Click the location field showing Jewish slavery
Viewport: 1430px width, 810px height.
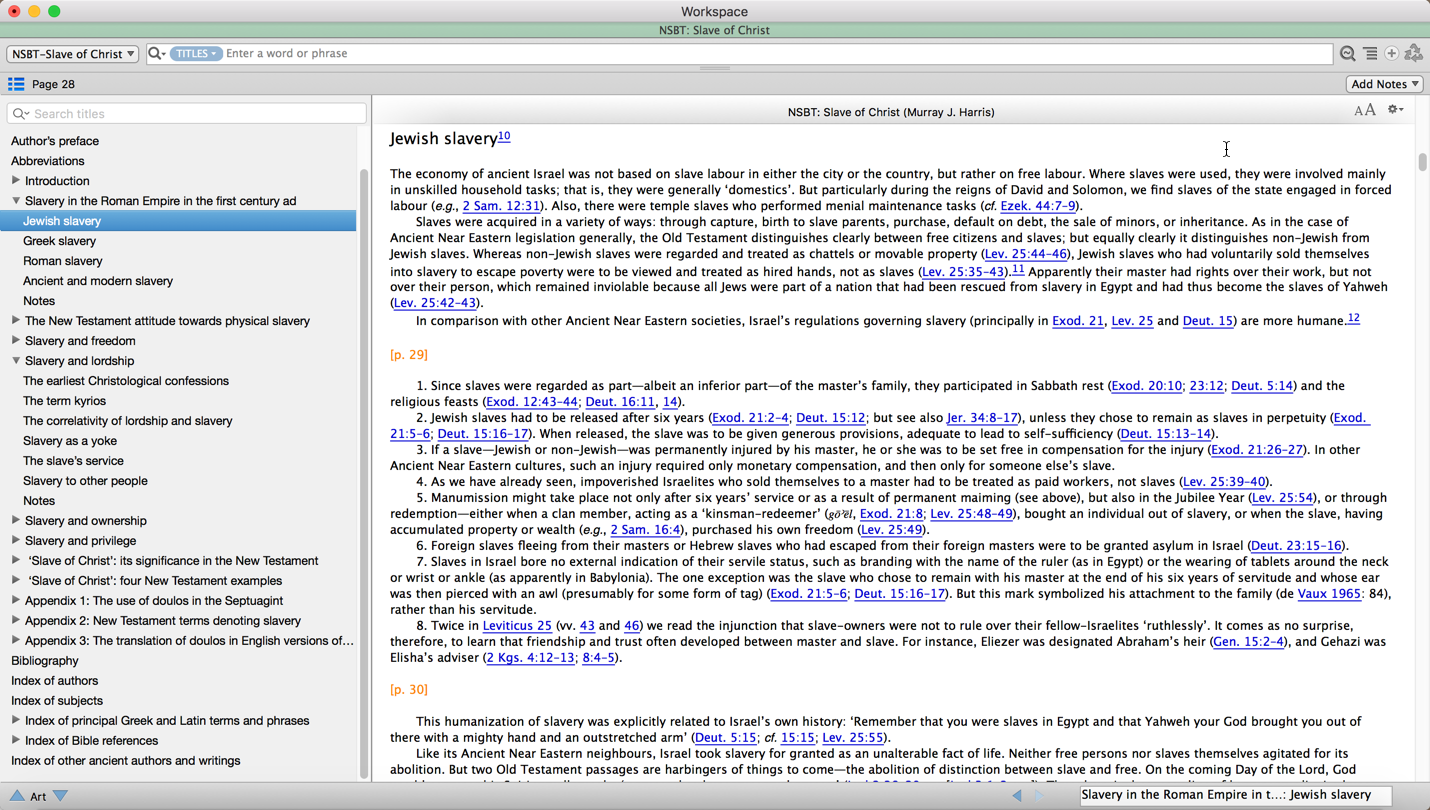1236,796
